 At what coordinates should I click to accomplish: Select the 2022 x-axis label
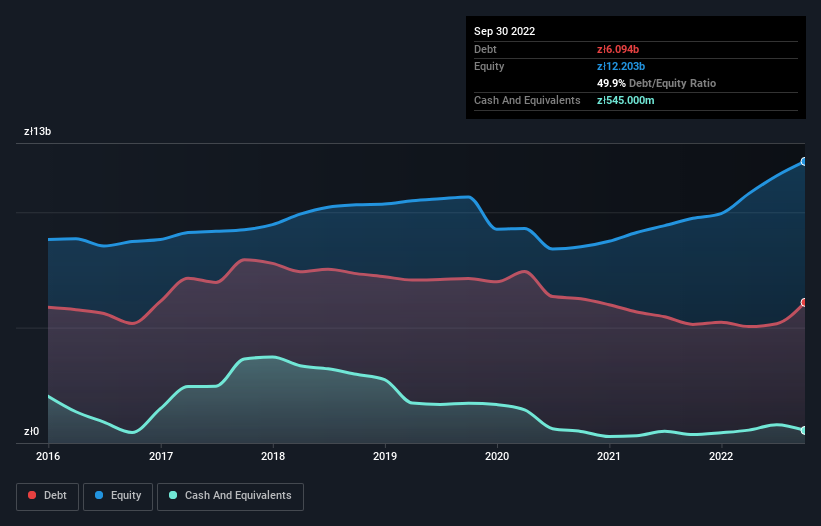[721, 456]
